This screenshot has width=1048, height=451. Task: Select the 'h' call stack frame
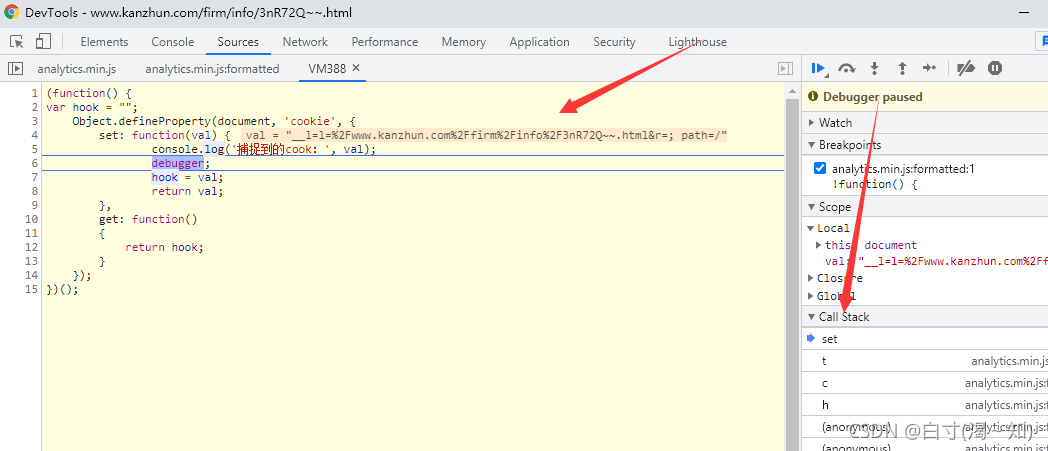pos(925,405)
